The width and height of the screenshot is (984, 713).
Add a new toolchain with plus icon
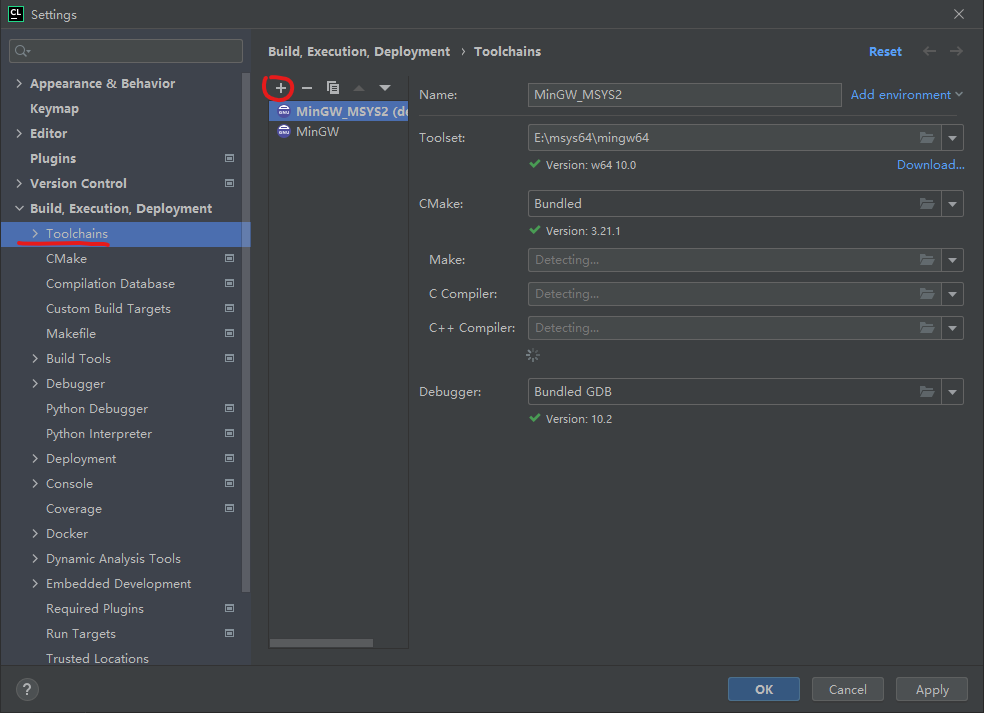pyautogui.click(x=281, y=88)
